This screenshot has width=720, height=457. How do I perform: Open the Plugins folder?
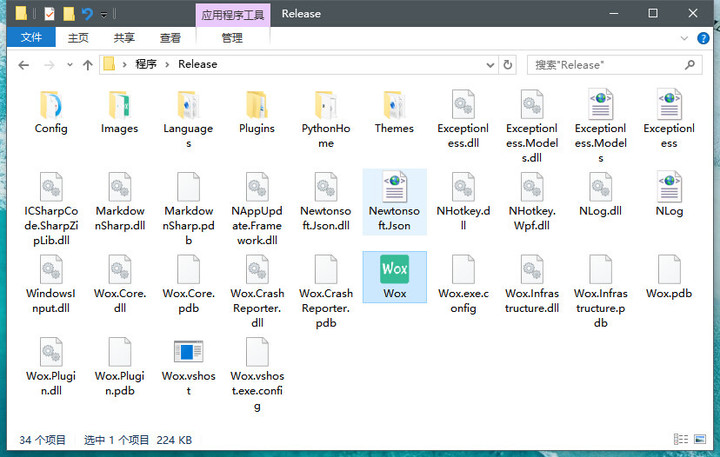pyautogui.click(x=257, y=113)
